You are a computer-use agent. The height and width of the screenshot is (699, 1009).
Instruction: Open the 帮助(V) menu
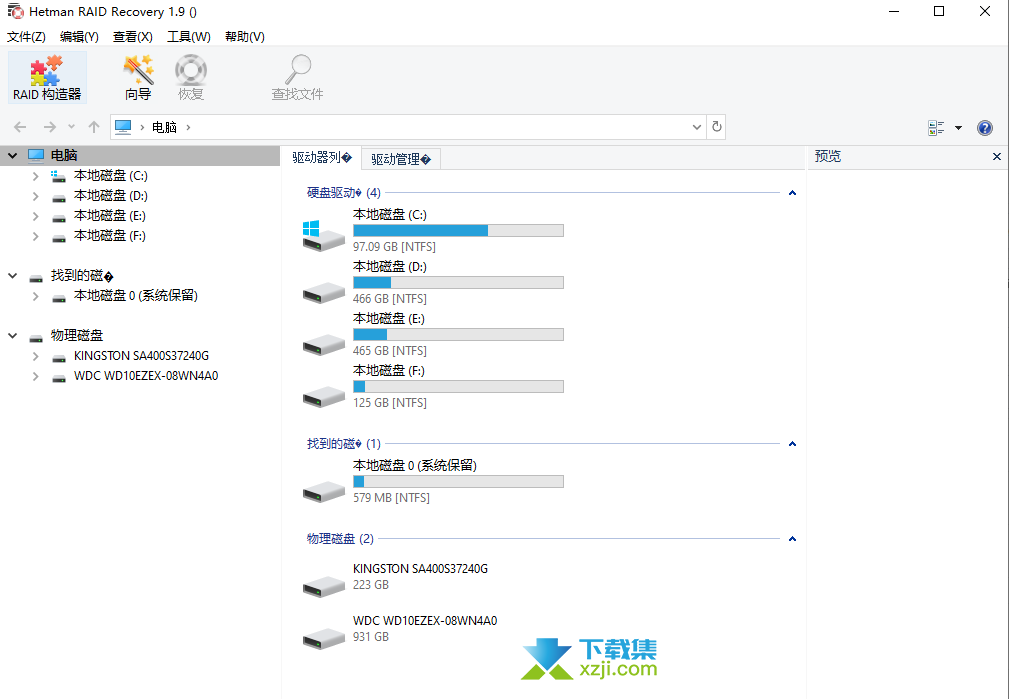click(245, 37)
